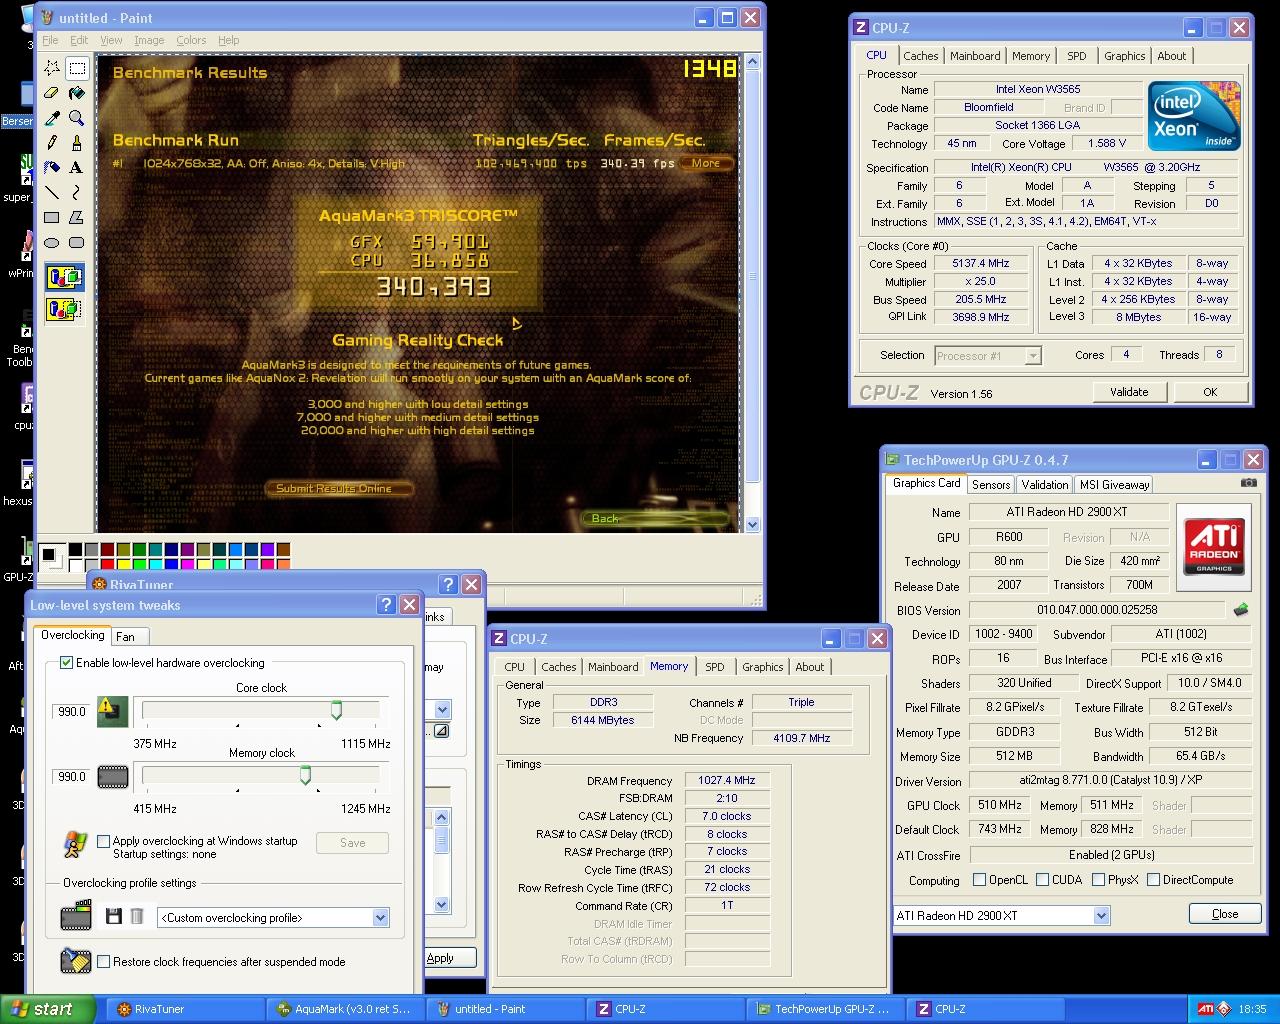Image resolution: width=1280 pixels, height=1024 pixels.
Task: Click the Core clock slider handle
Action: (337, 710)
